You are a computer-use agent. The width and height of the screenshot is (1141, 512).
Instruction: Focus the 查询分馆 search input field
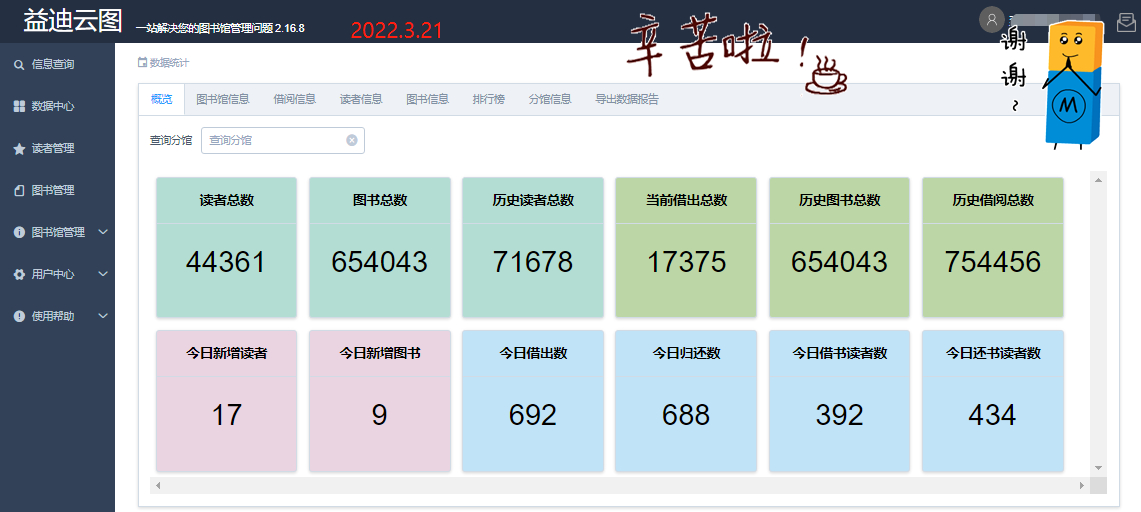coord(274,140)
